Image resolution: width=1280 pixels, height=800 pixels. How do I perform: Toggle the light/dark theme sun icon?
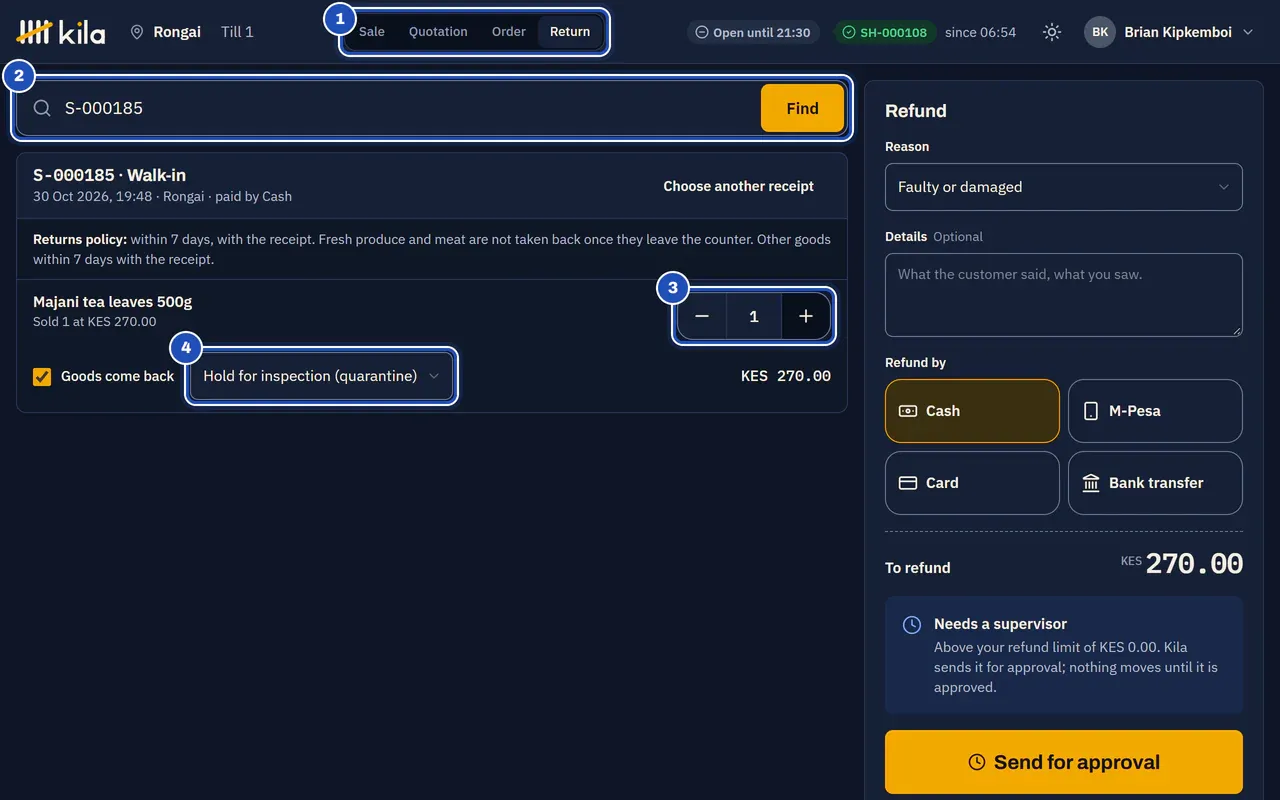pyautogui.click(x=1051, y=32)
